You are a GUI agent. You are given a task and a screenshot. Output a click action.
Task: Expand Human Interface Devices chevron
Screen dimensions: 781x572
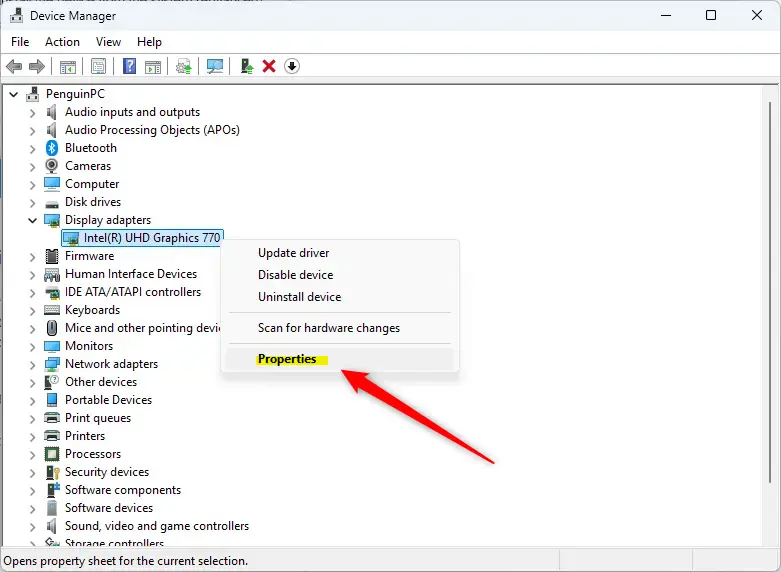[x=32, y=275]
